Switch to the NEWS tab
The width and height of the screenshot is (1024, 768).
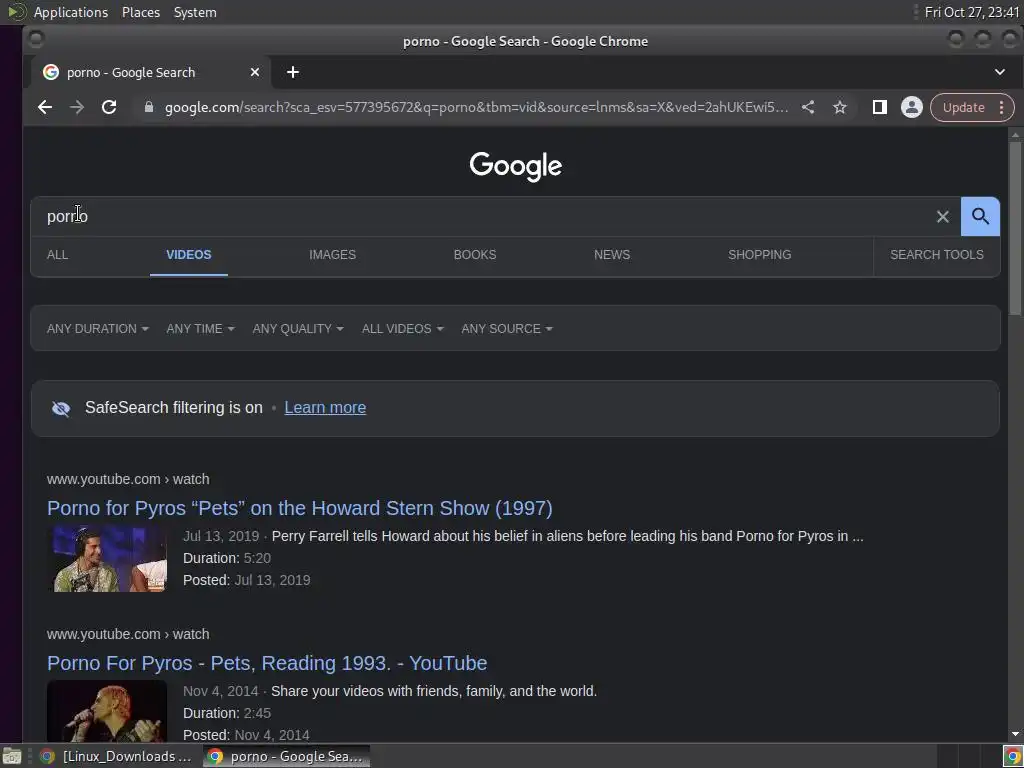[x=612, y=255]
